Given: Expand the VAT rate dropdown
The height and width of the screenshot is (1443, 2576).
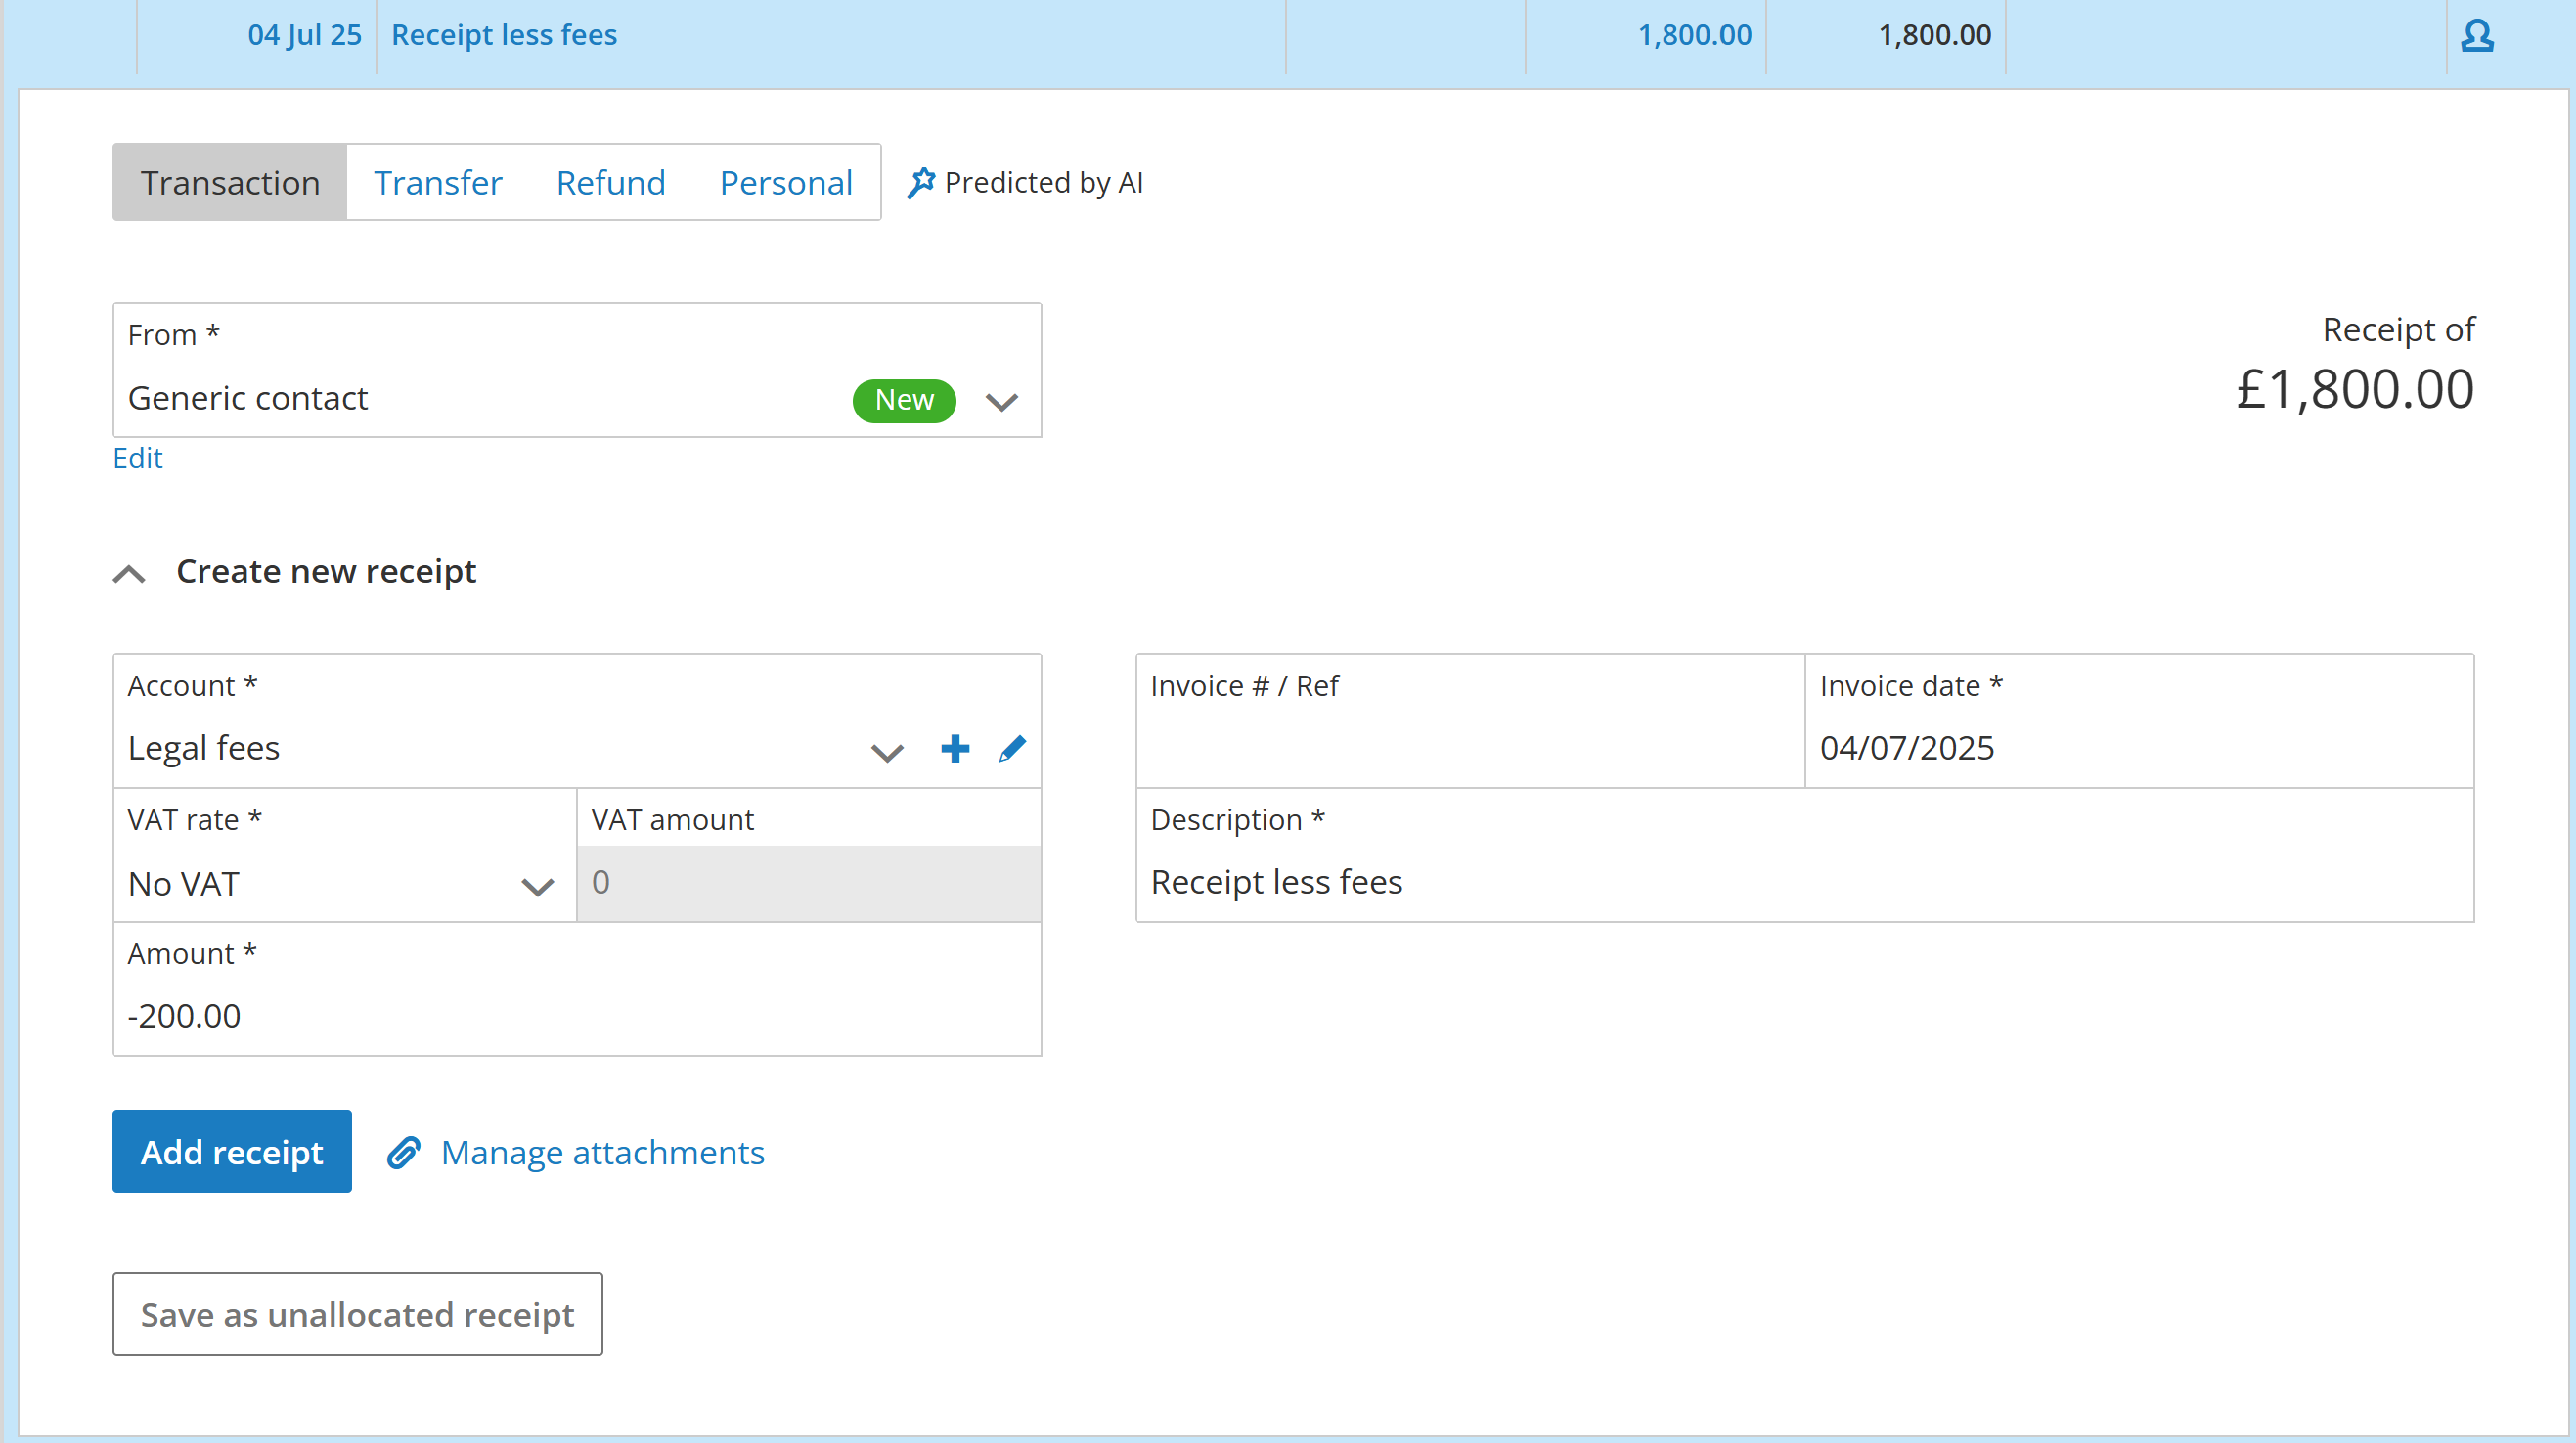Looking at the screenshot, I should click(x=537, y=886).
